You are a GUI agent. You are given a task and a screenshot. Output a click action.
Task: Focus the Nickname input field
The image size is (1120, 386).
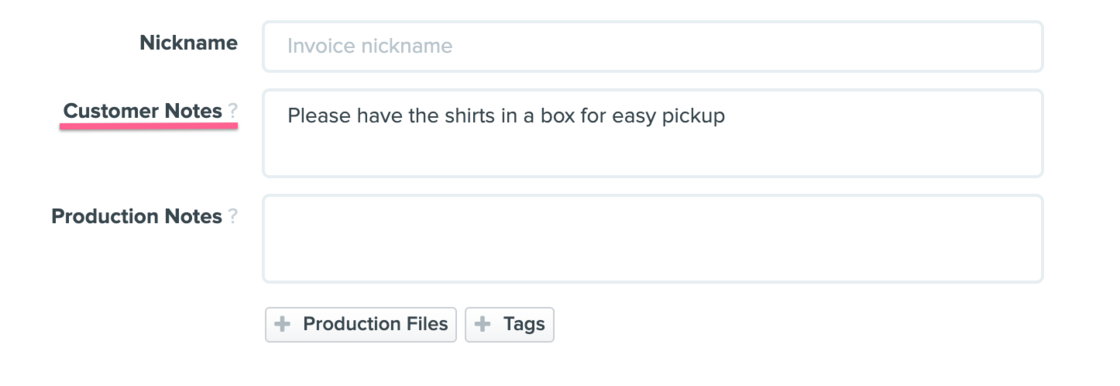pos(653,46)
